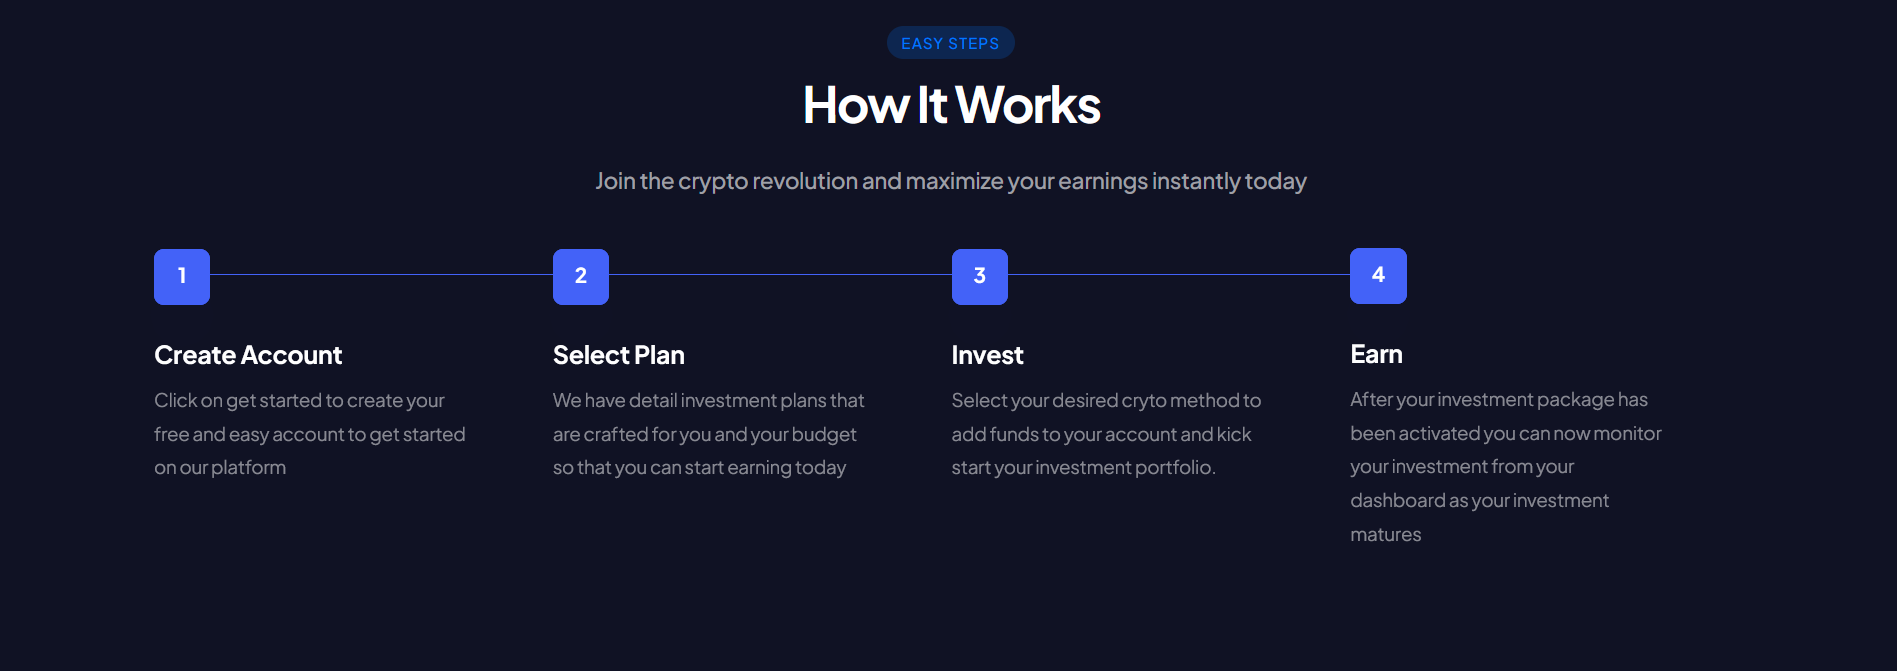Click the line connecting steps 3 and 4

1179,275
